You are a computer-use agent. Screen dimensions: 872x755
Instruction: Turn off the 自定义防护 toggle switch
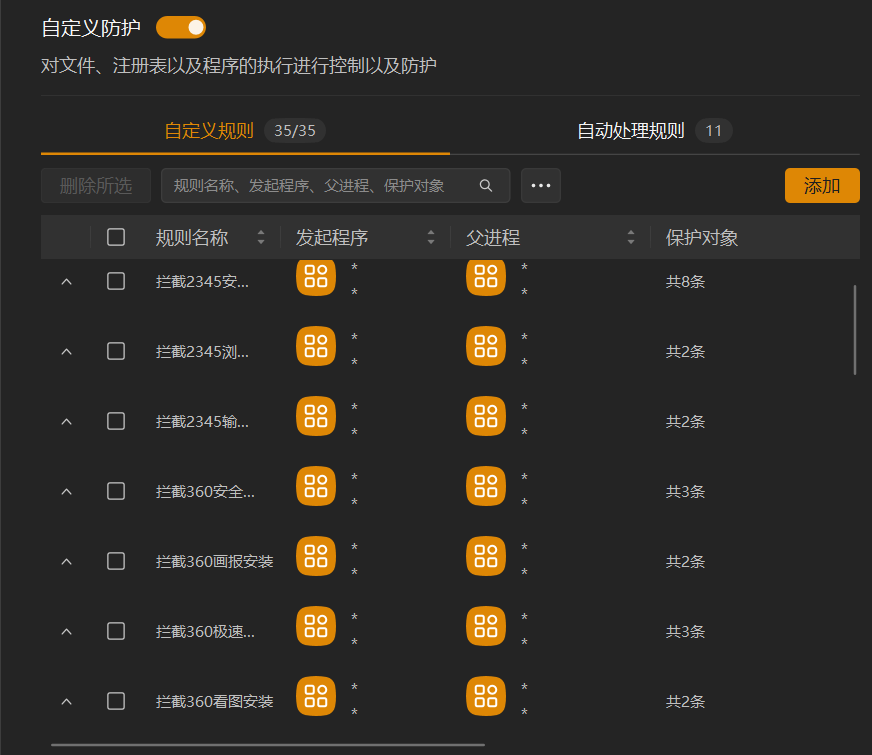tap(181, 27)
